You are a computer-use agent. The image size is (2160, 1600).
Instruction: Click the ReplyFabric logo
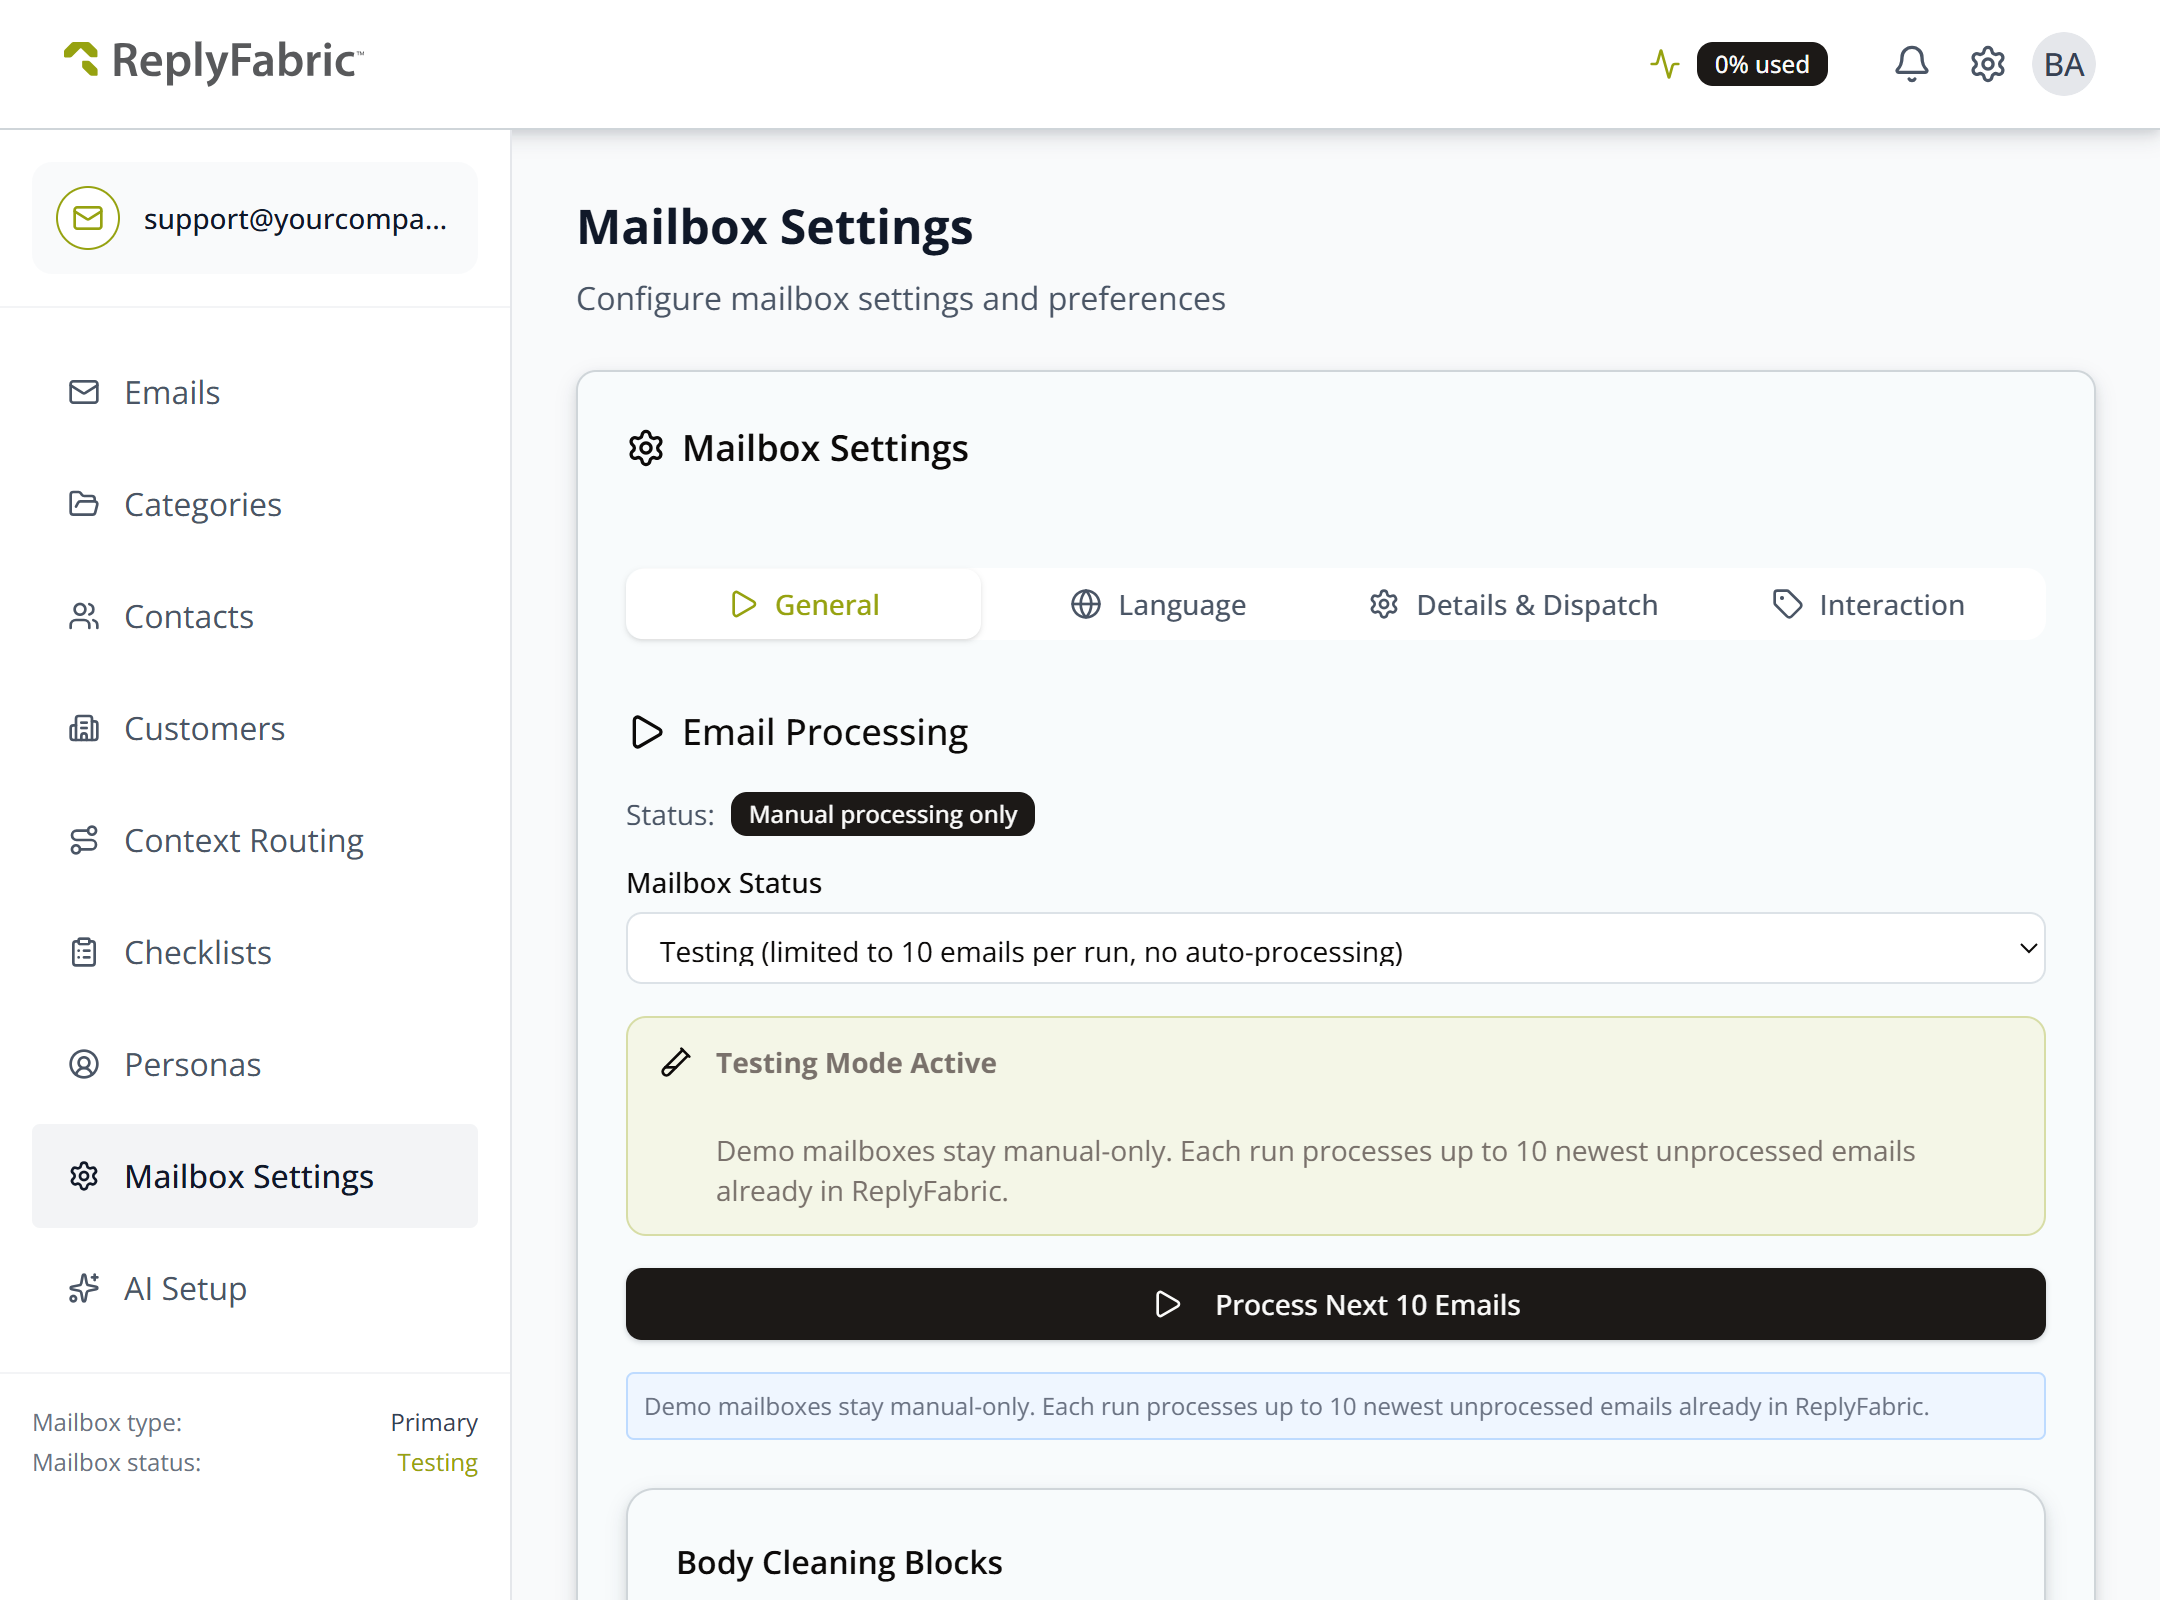coord(213,61)
